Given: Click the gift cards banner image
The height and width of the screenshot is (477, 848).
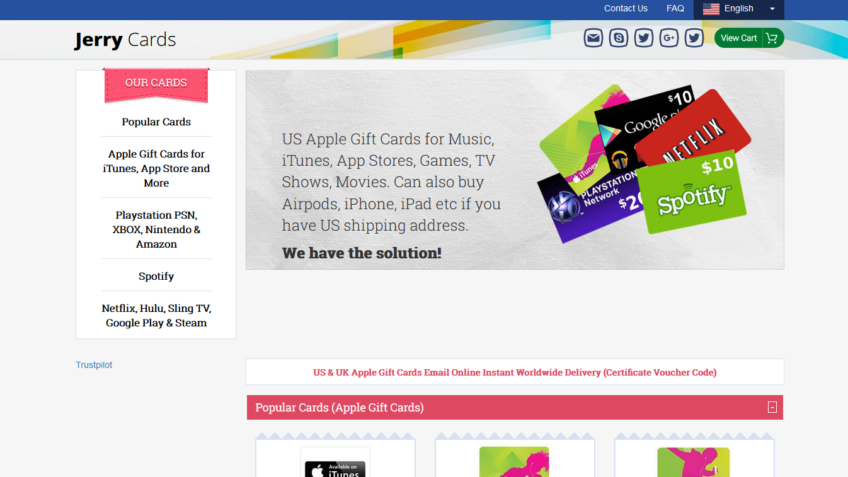Looking at the screenshot, I should [x=514, y=169].
